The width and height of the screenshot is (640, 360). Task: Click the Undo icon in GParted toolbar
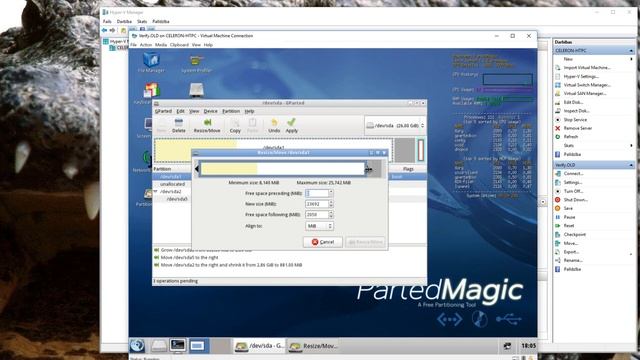[274, 125]
